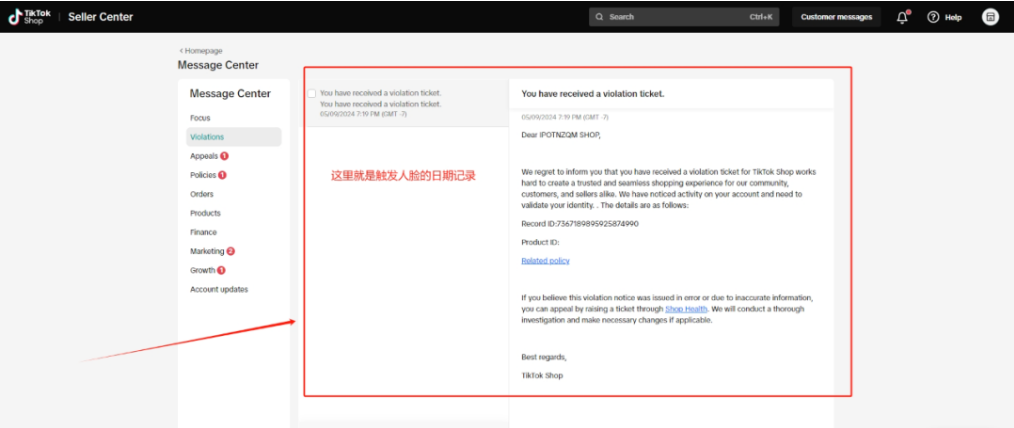Image resolution: width=1014 pixels, height=428 pixels.
Task: Click the TikTok Shop logo
Action: 30,16
